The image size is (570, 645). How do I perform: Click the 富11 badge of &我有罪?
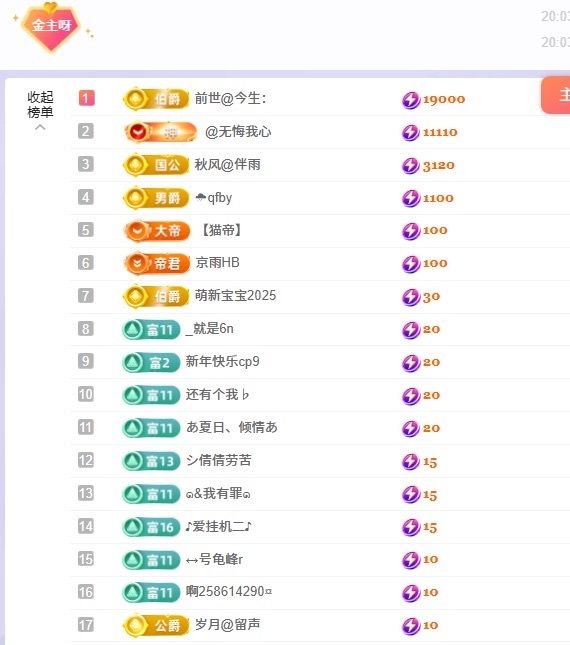151,494
